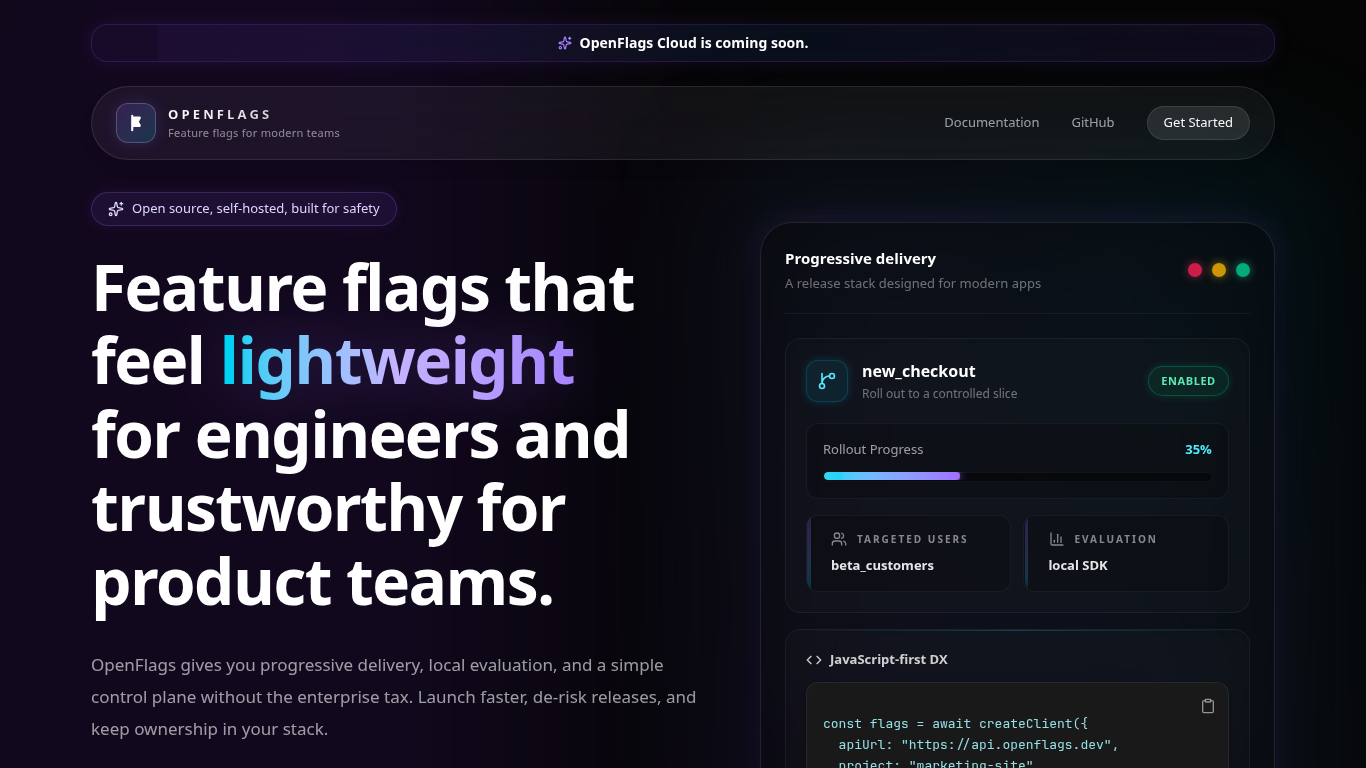Click the OPENFLAGS brand name
Viewport: 1366px width, 768px height.
pyautogui.click(x=220, y=115)
